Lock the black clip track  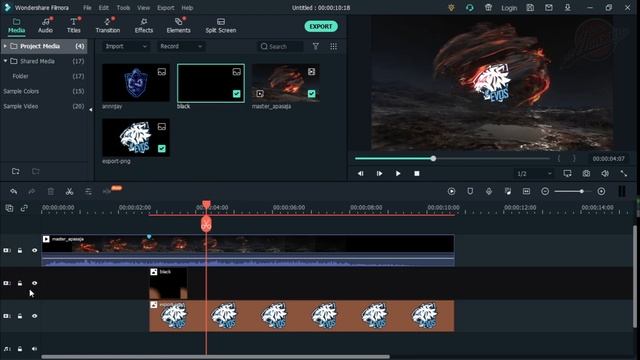20,283
